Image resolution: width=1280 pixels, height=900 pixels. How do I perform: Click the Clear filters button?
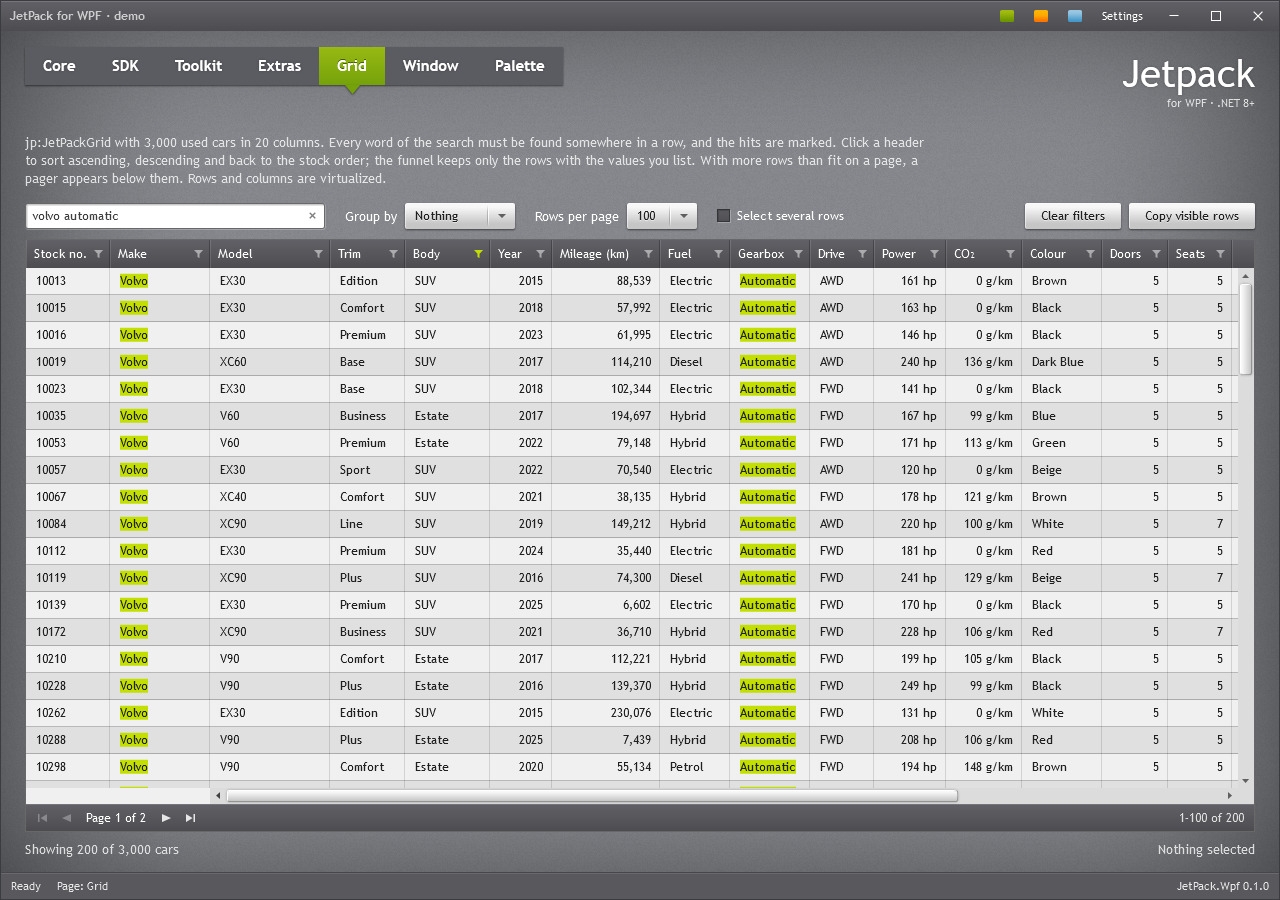point(1073,216)
